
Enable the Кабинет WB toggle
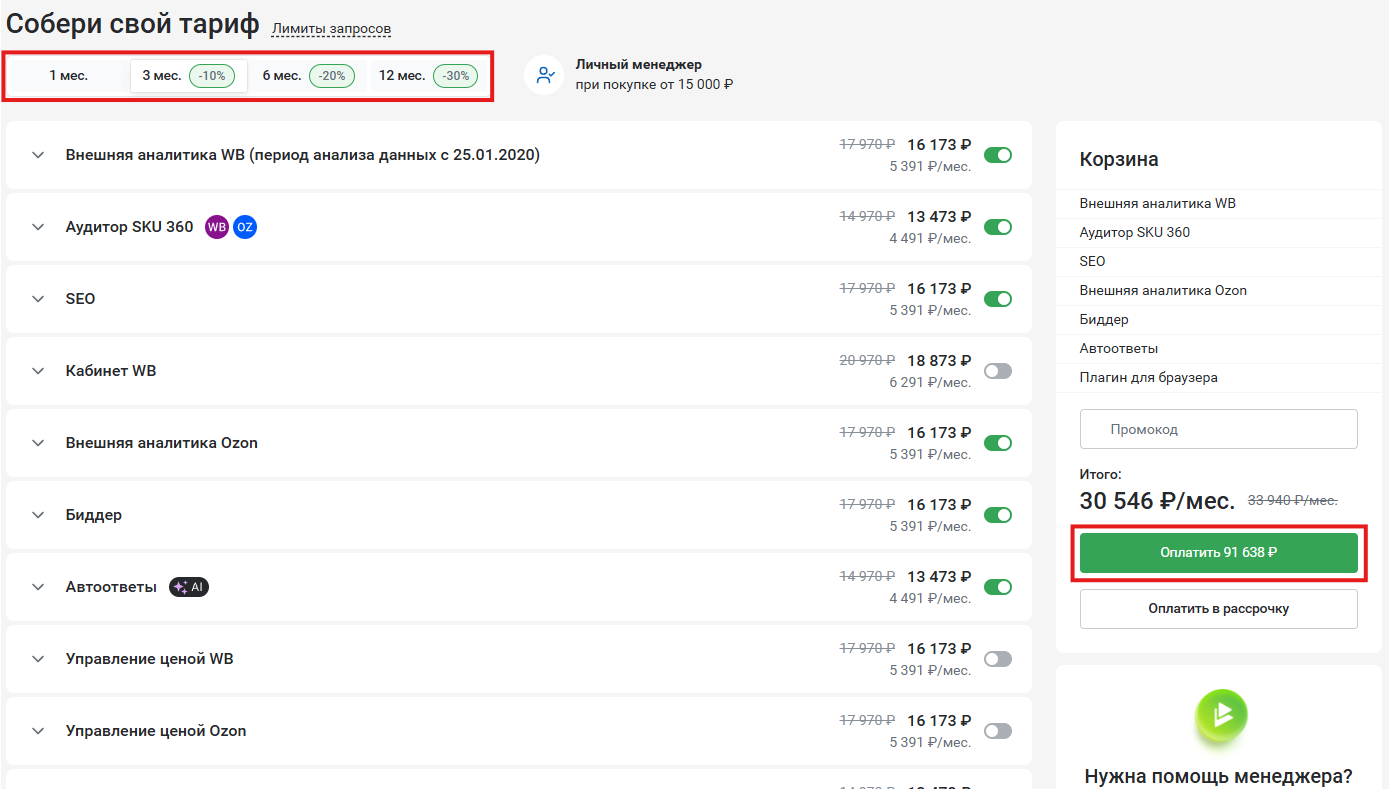point(998,371)
